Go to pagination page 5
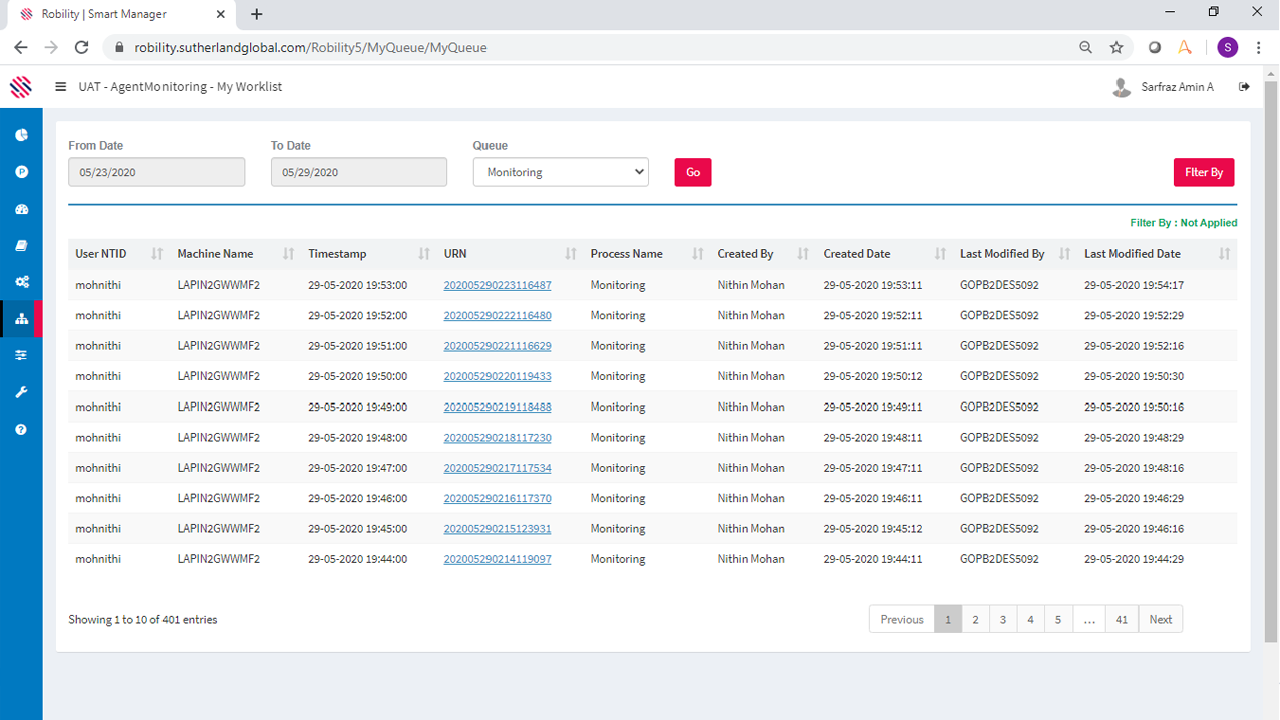 (1058, 619)
